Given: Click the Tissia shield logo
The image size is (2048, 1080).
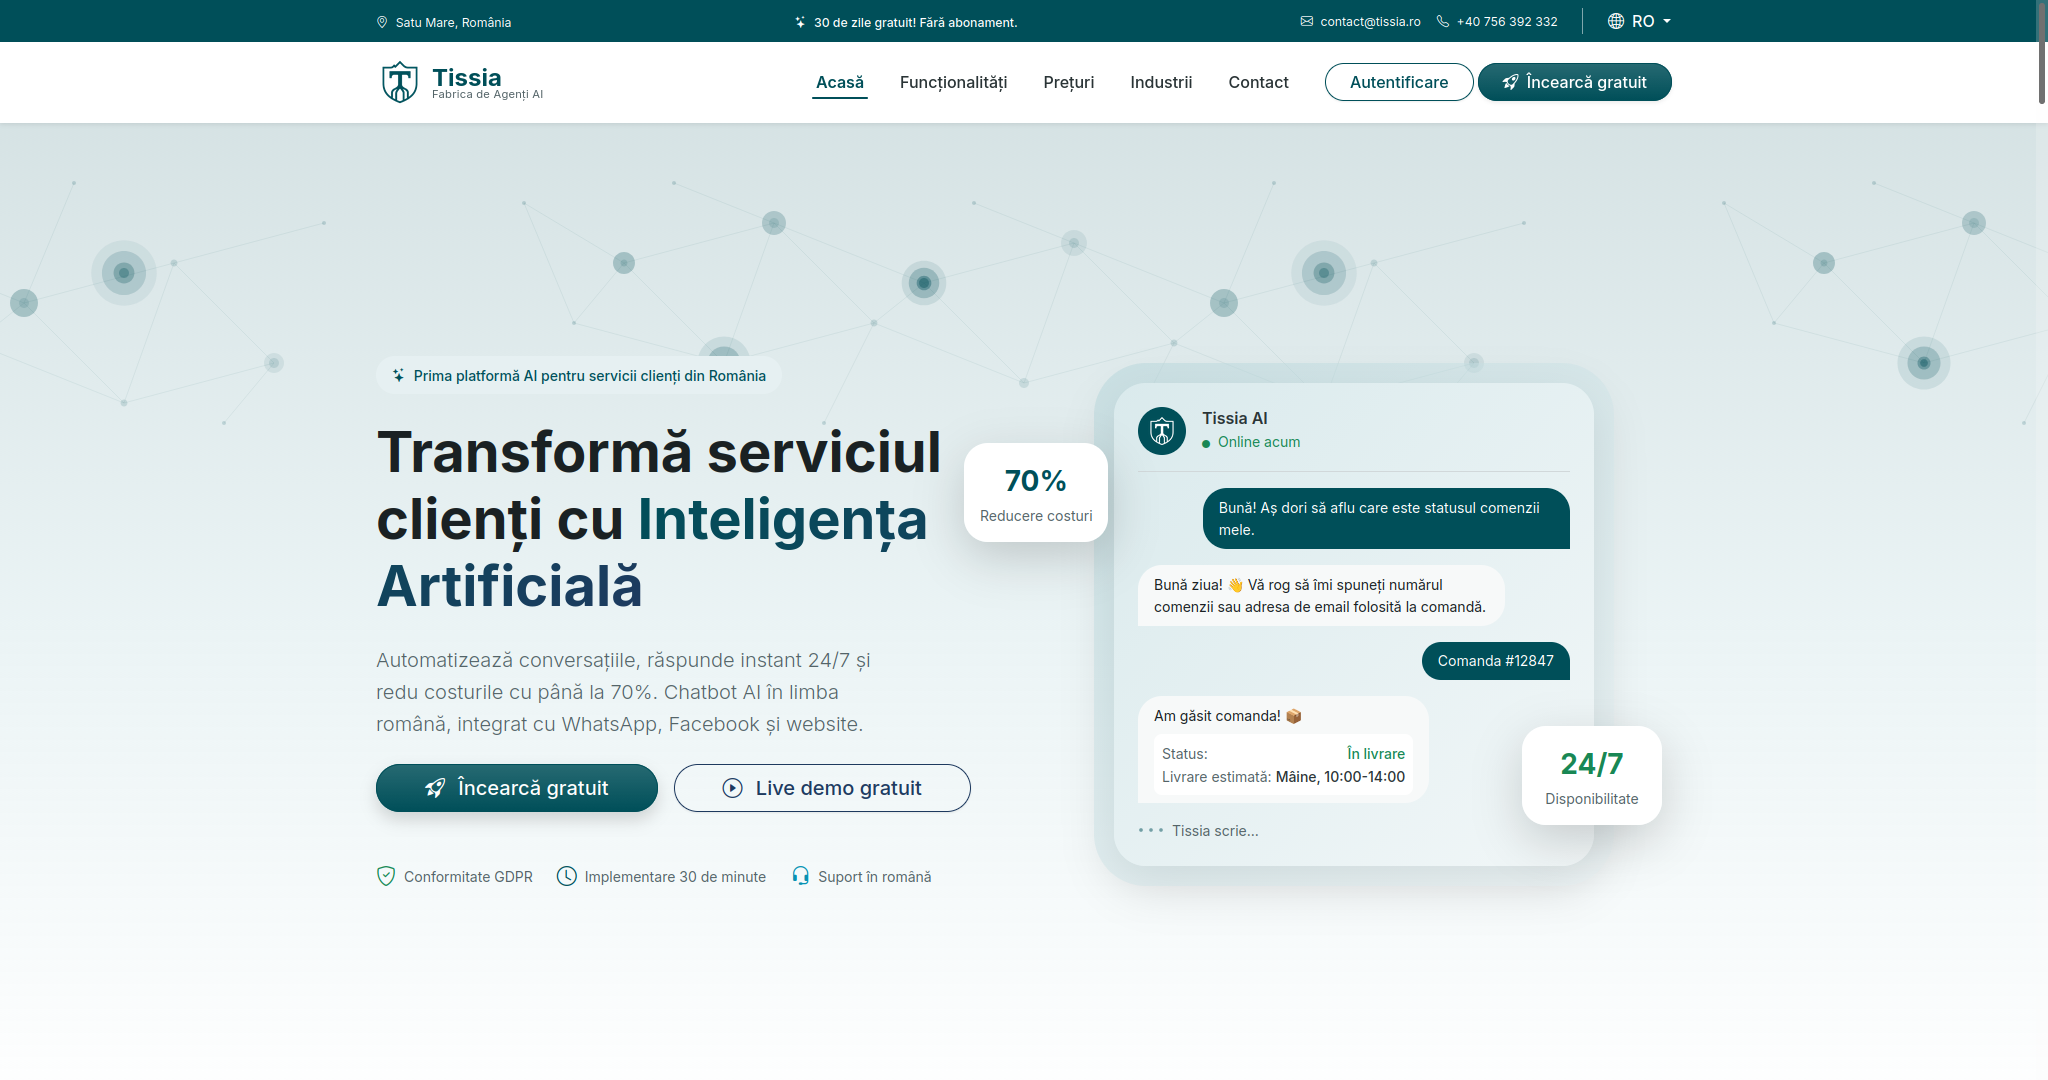Looking at the screenshot, I should pos(399,81).
